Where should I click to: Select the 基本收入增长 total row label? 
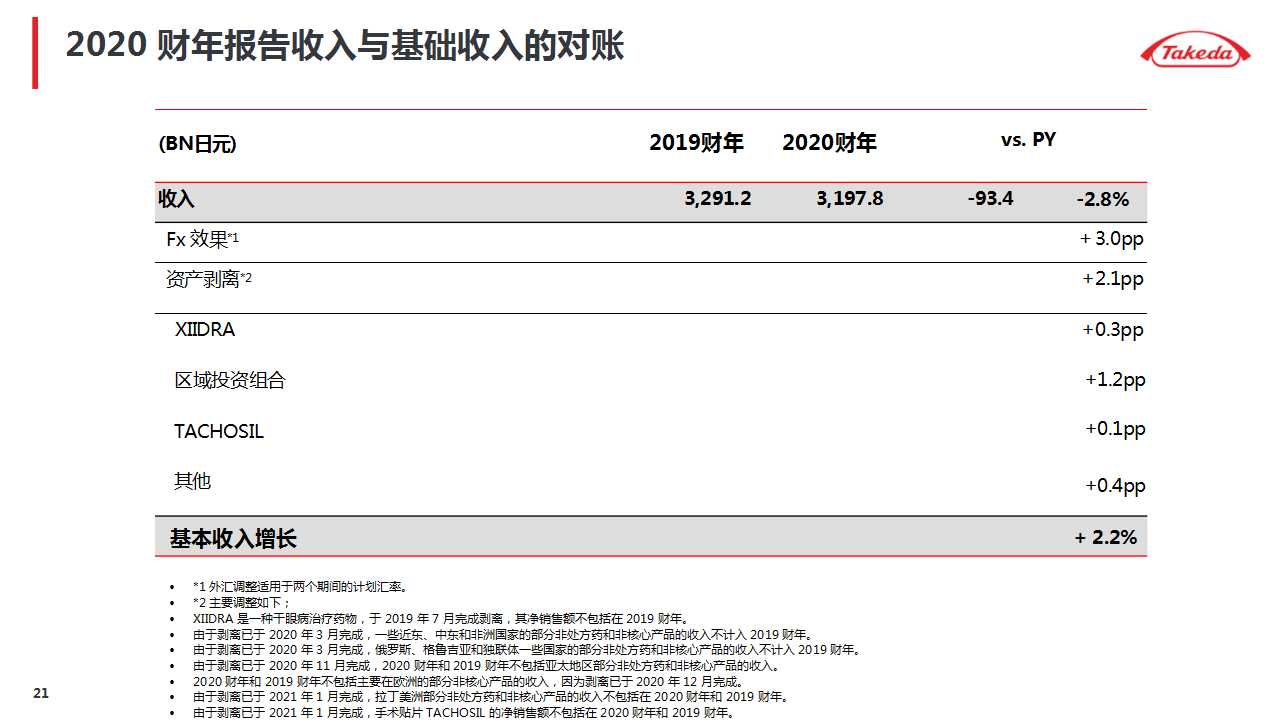(x=233, y=539)
